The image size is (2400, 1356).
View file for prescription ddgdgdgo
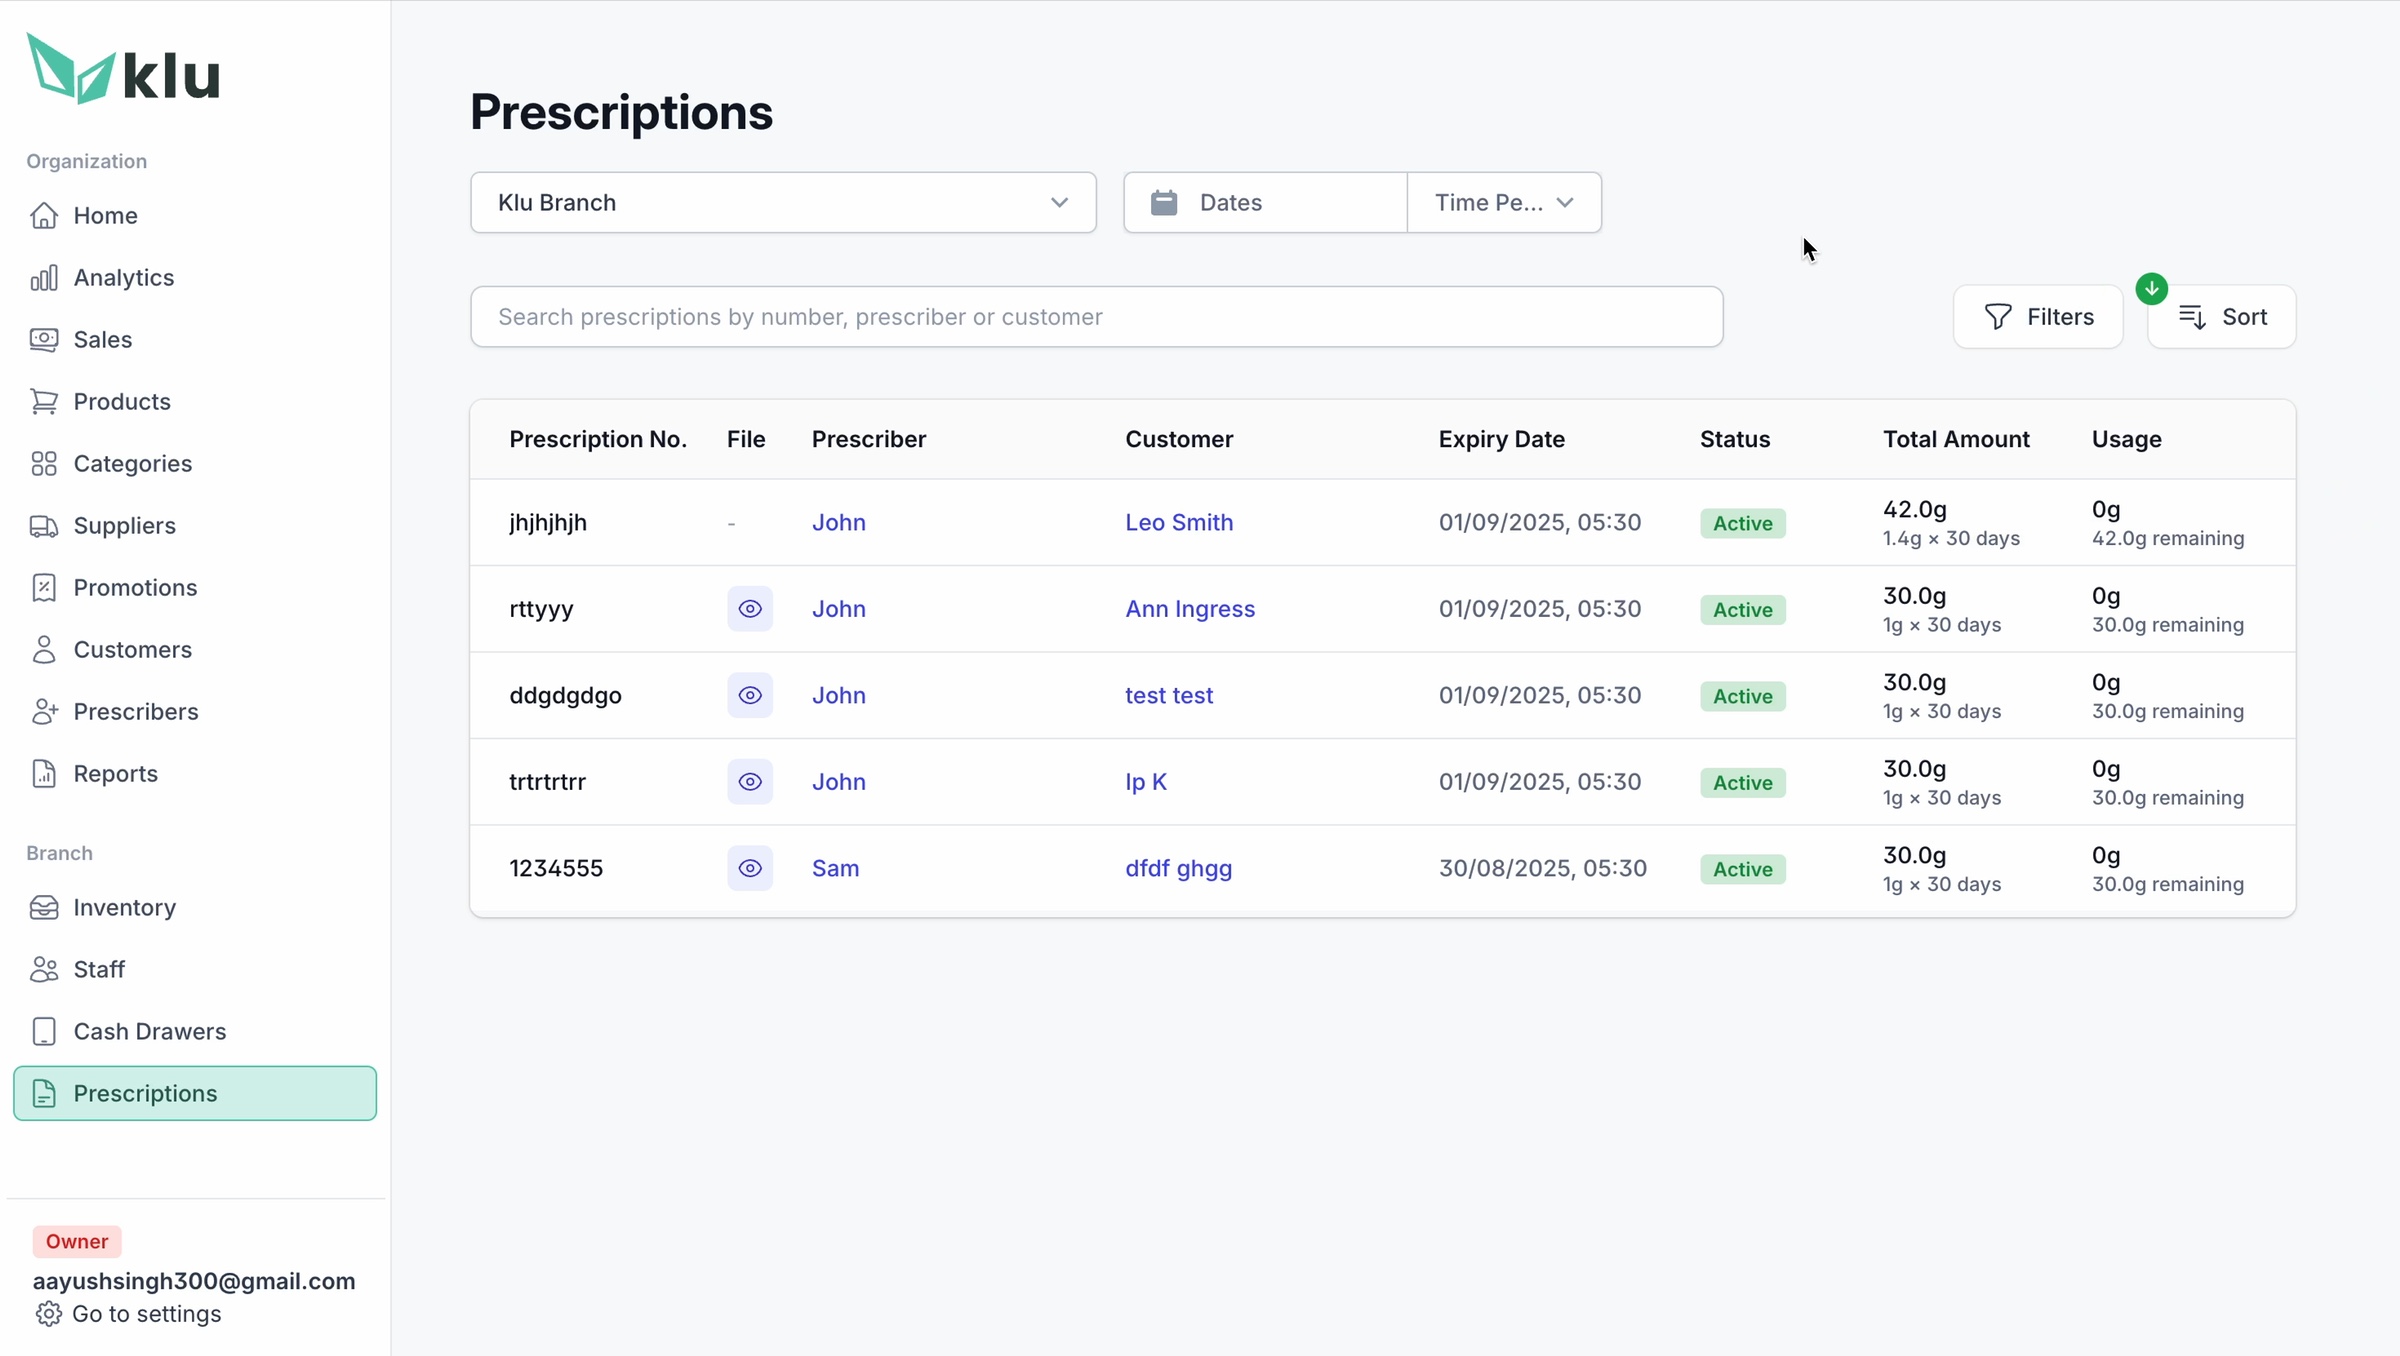pyautogui.click(x=750, y=695)
